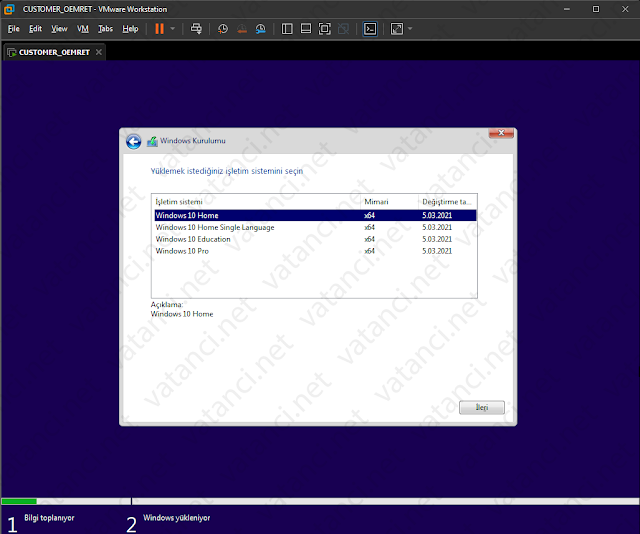Viewport: 640px width, 534px height.
Task: Revert VM to previous snapshot
Action: [242, 29]
